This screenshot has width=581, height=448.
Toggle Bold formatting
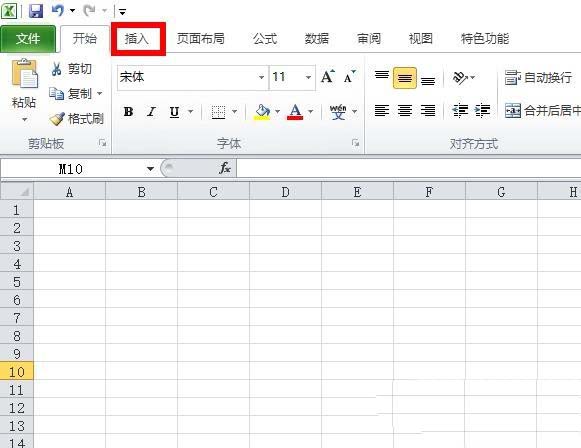pos(129,112)
